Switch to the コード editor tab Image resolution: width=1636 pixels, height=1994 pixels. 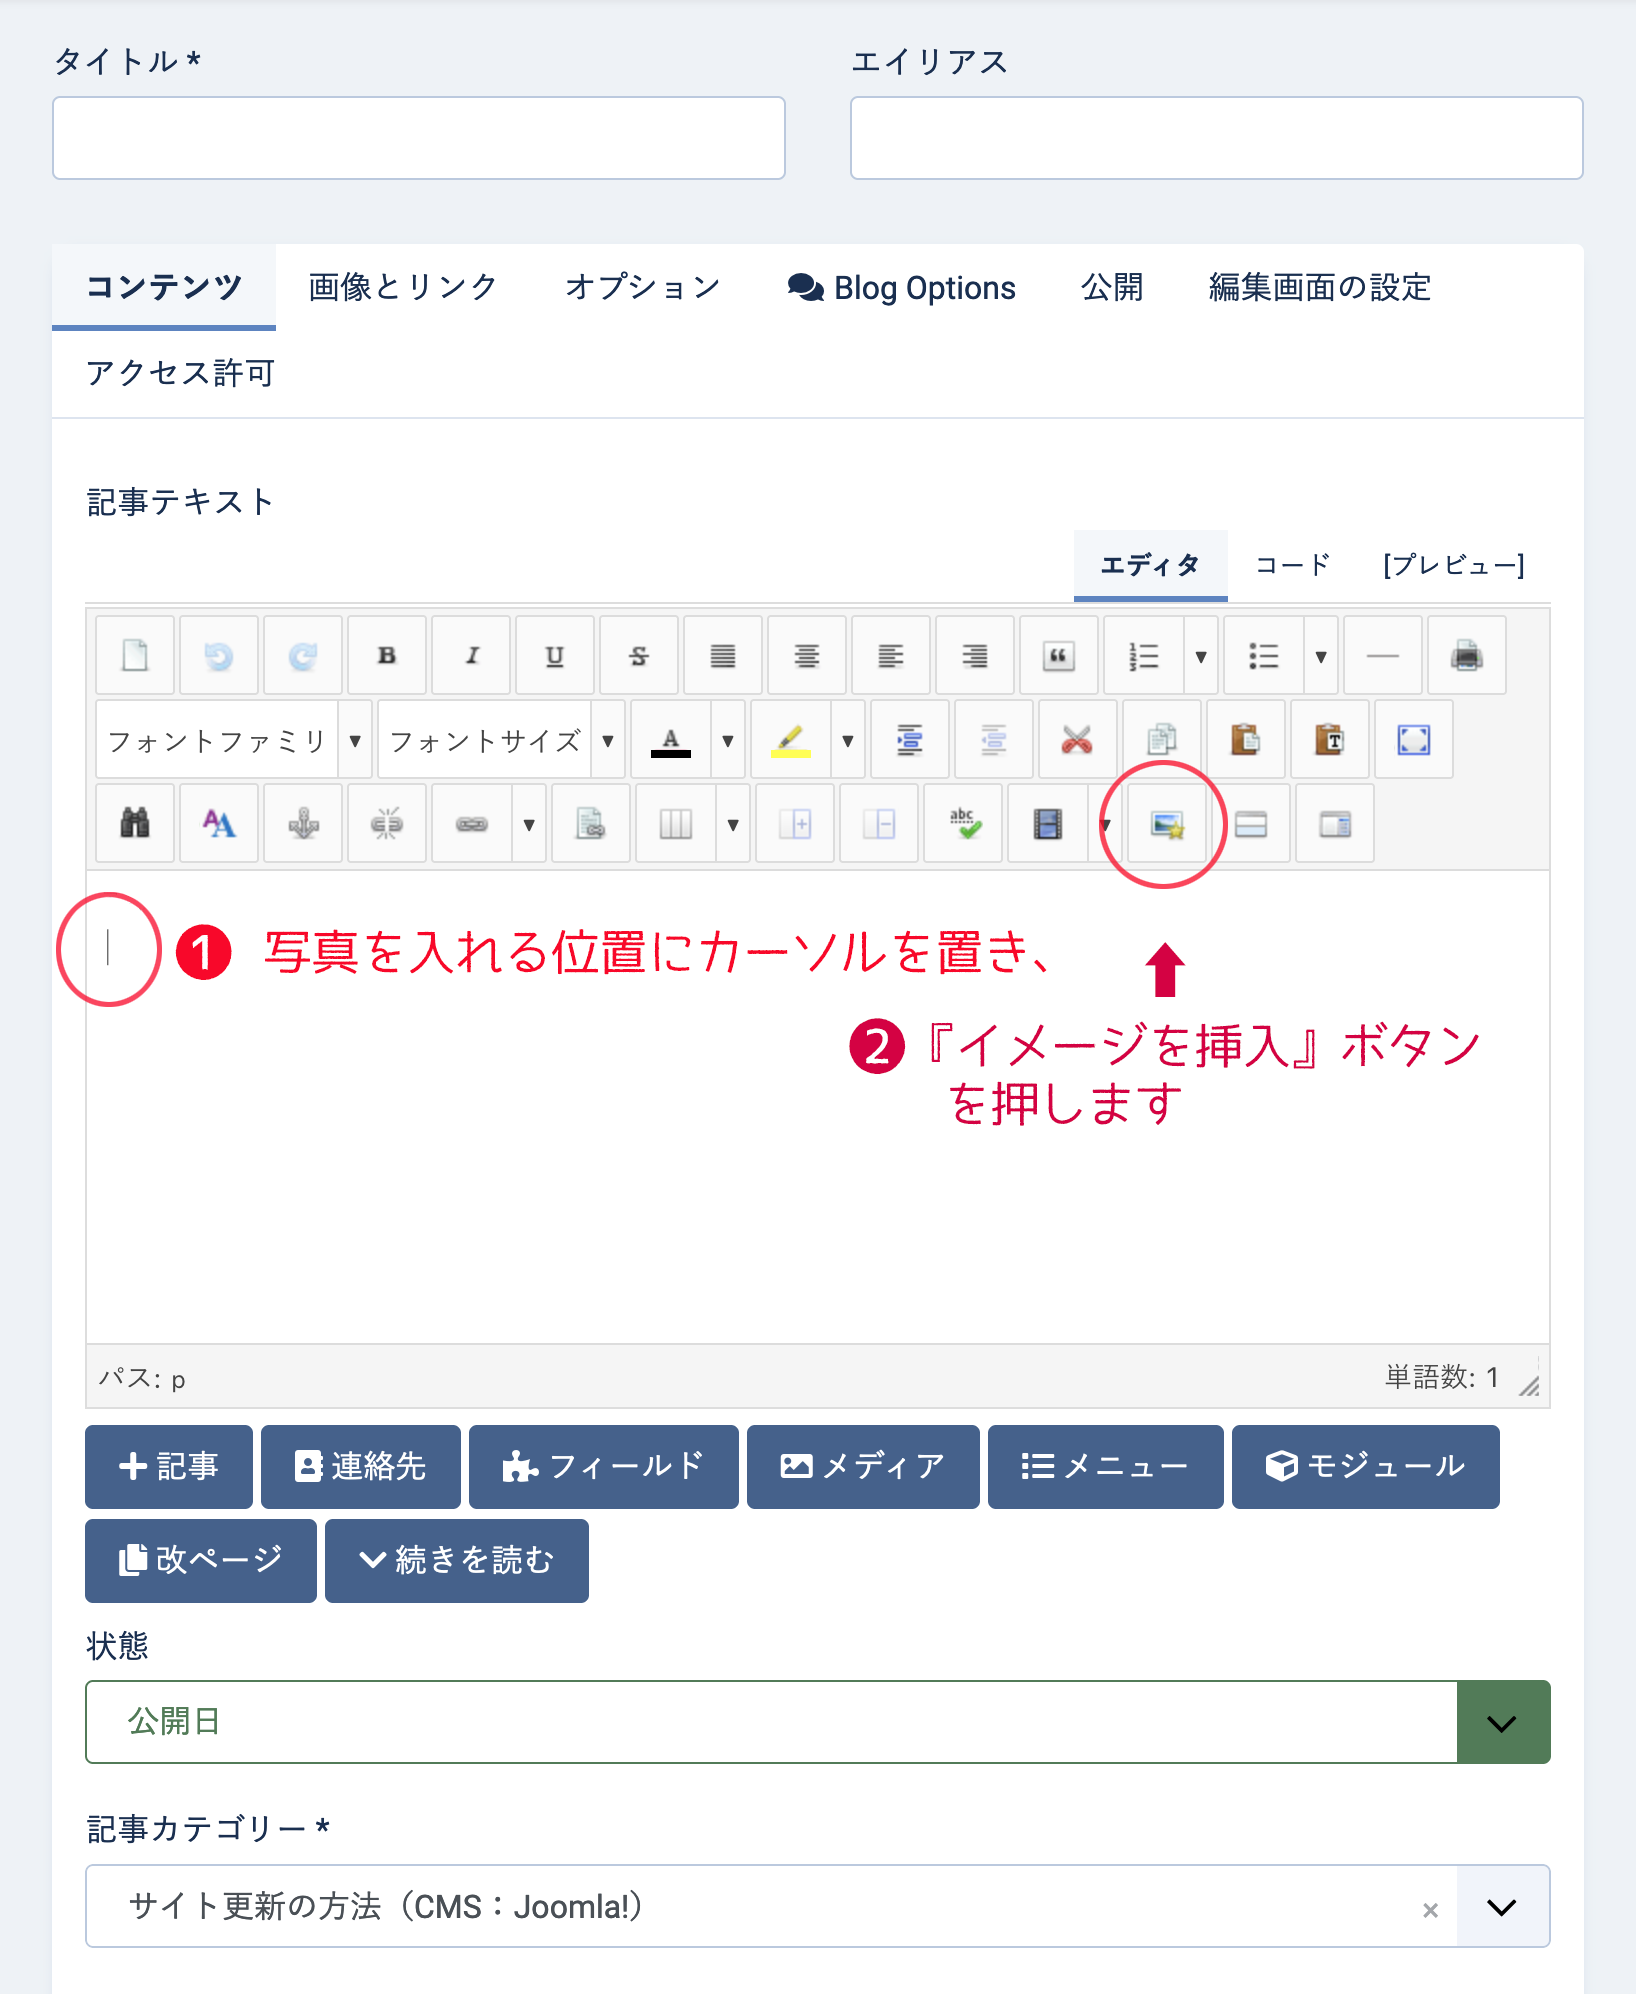click(x=1292, y=565)
